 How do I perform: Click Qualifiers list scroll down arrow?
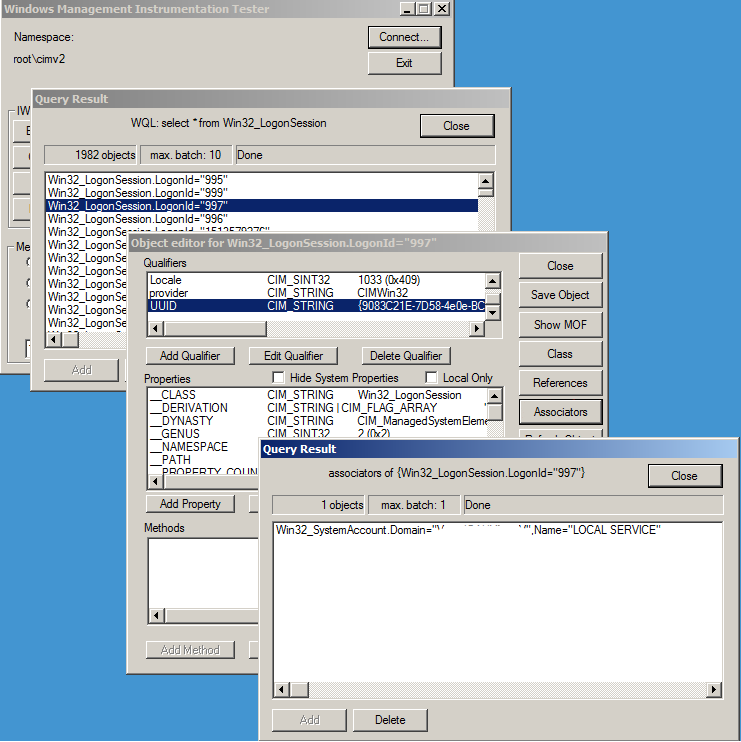pos(493,313)
